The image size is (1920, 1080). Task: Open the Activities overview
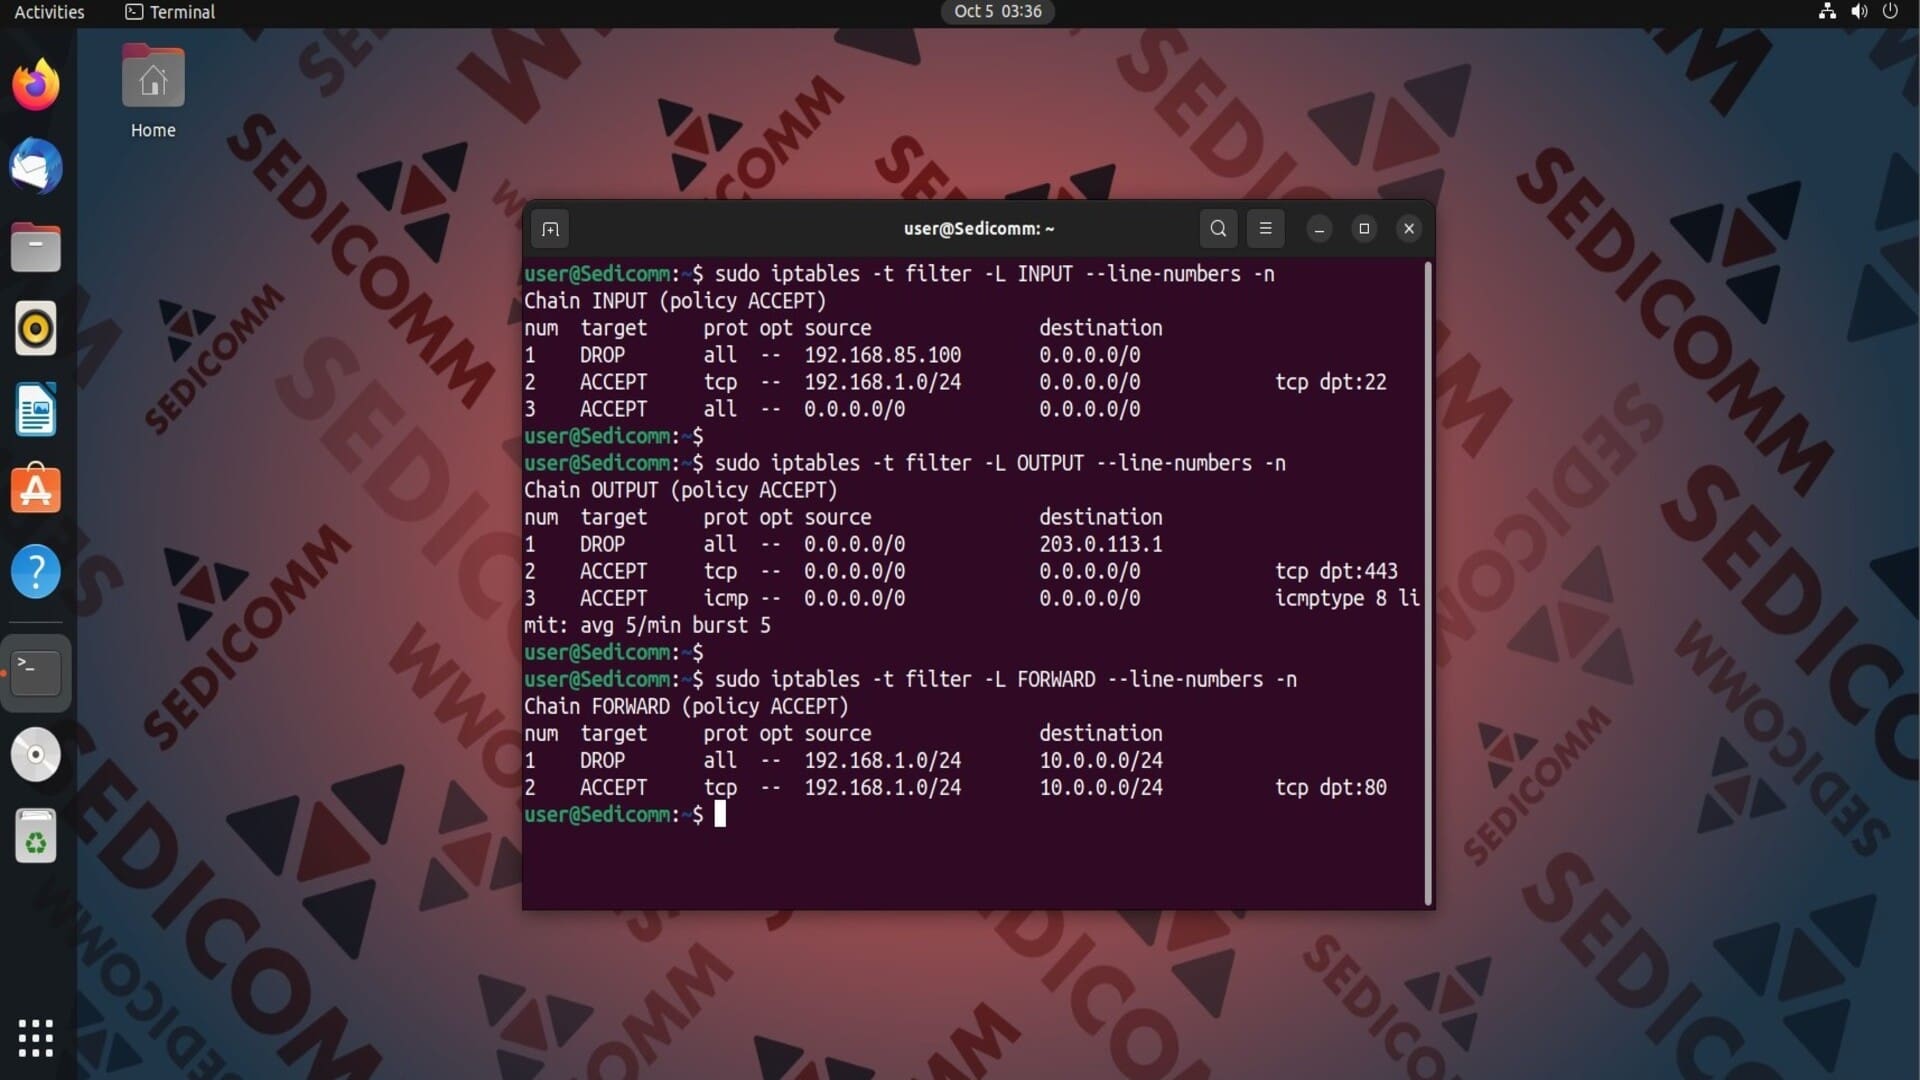tap(49, 12)
